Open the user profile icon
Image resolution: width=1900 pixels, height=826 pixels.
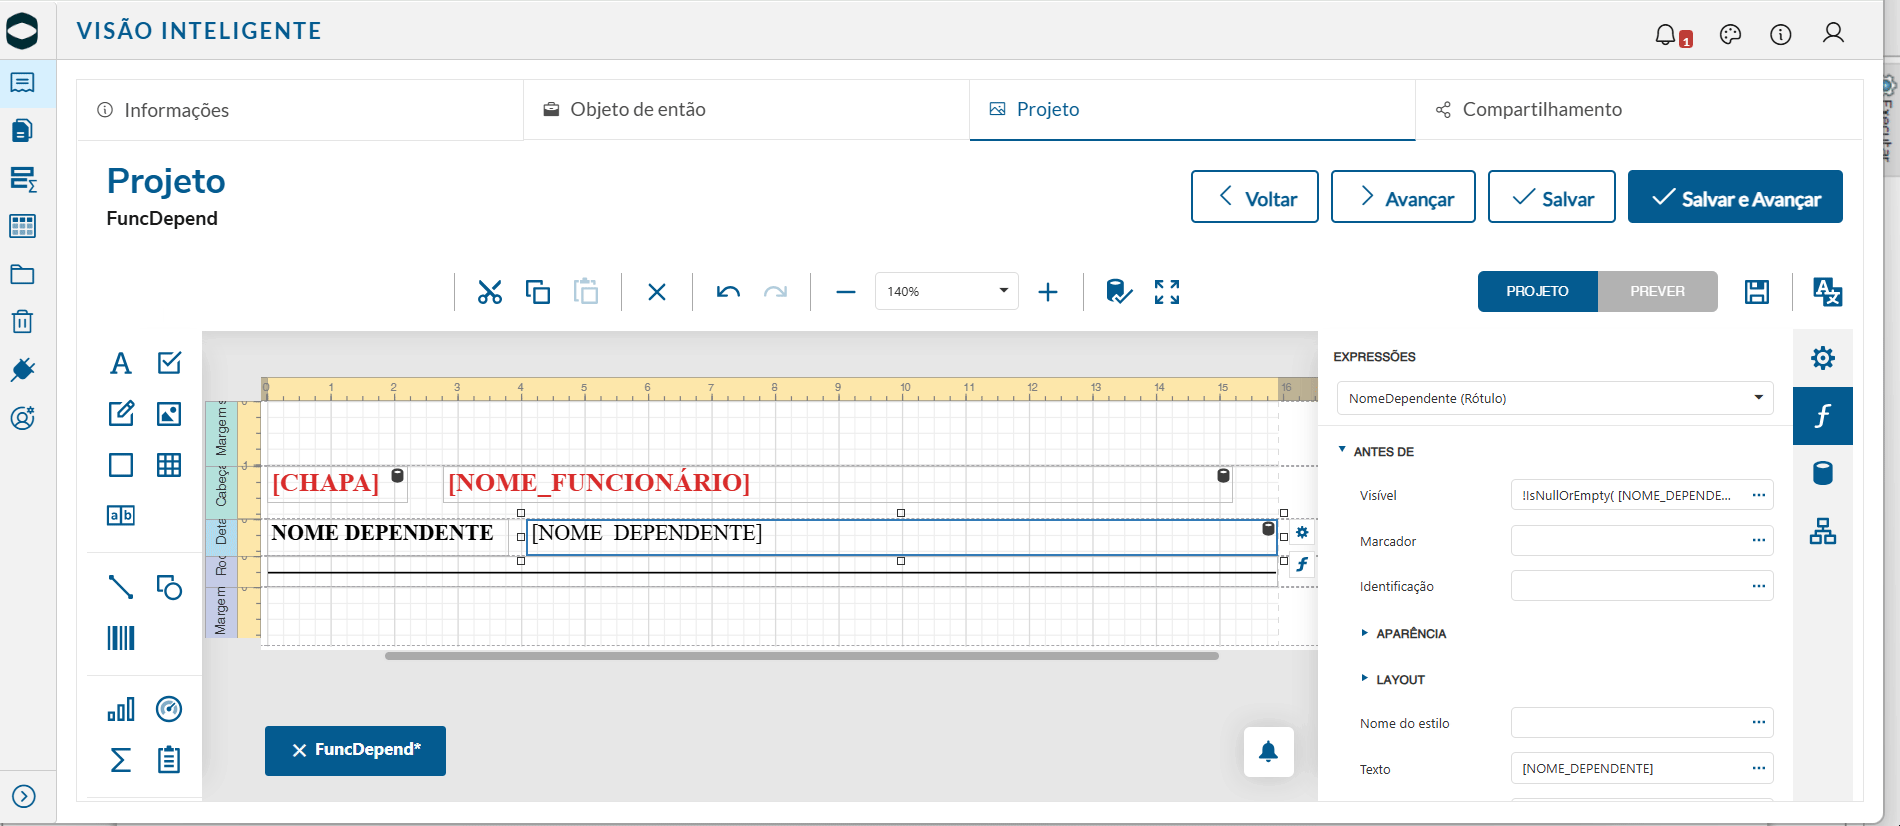coord(1833,34)
